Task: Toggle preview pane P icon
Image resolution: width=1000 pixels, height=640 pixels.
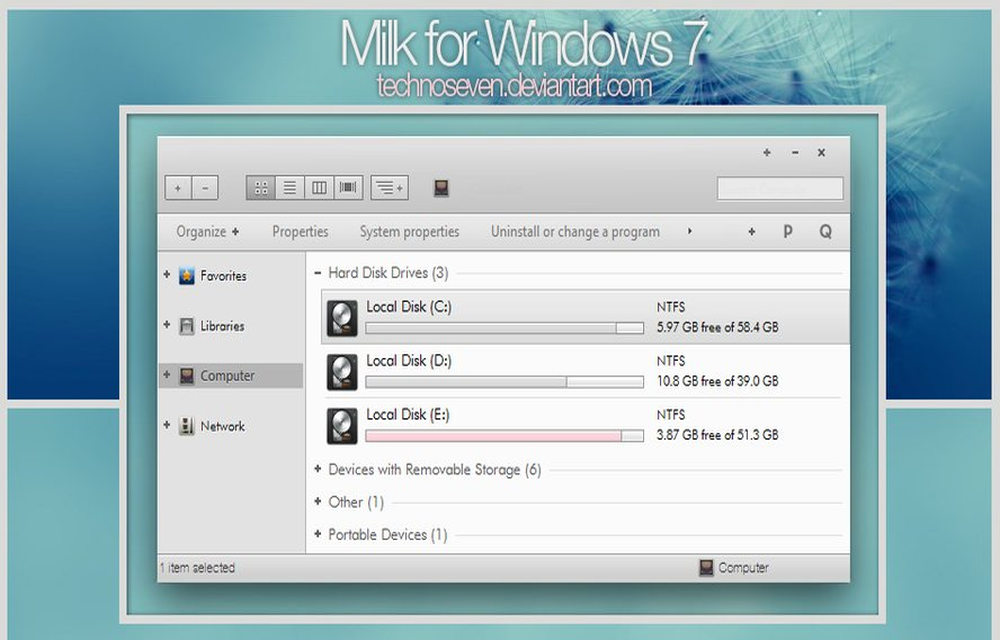Action: 788,231
